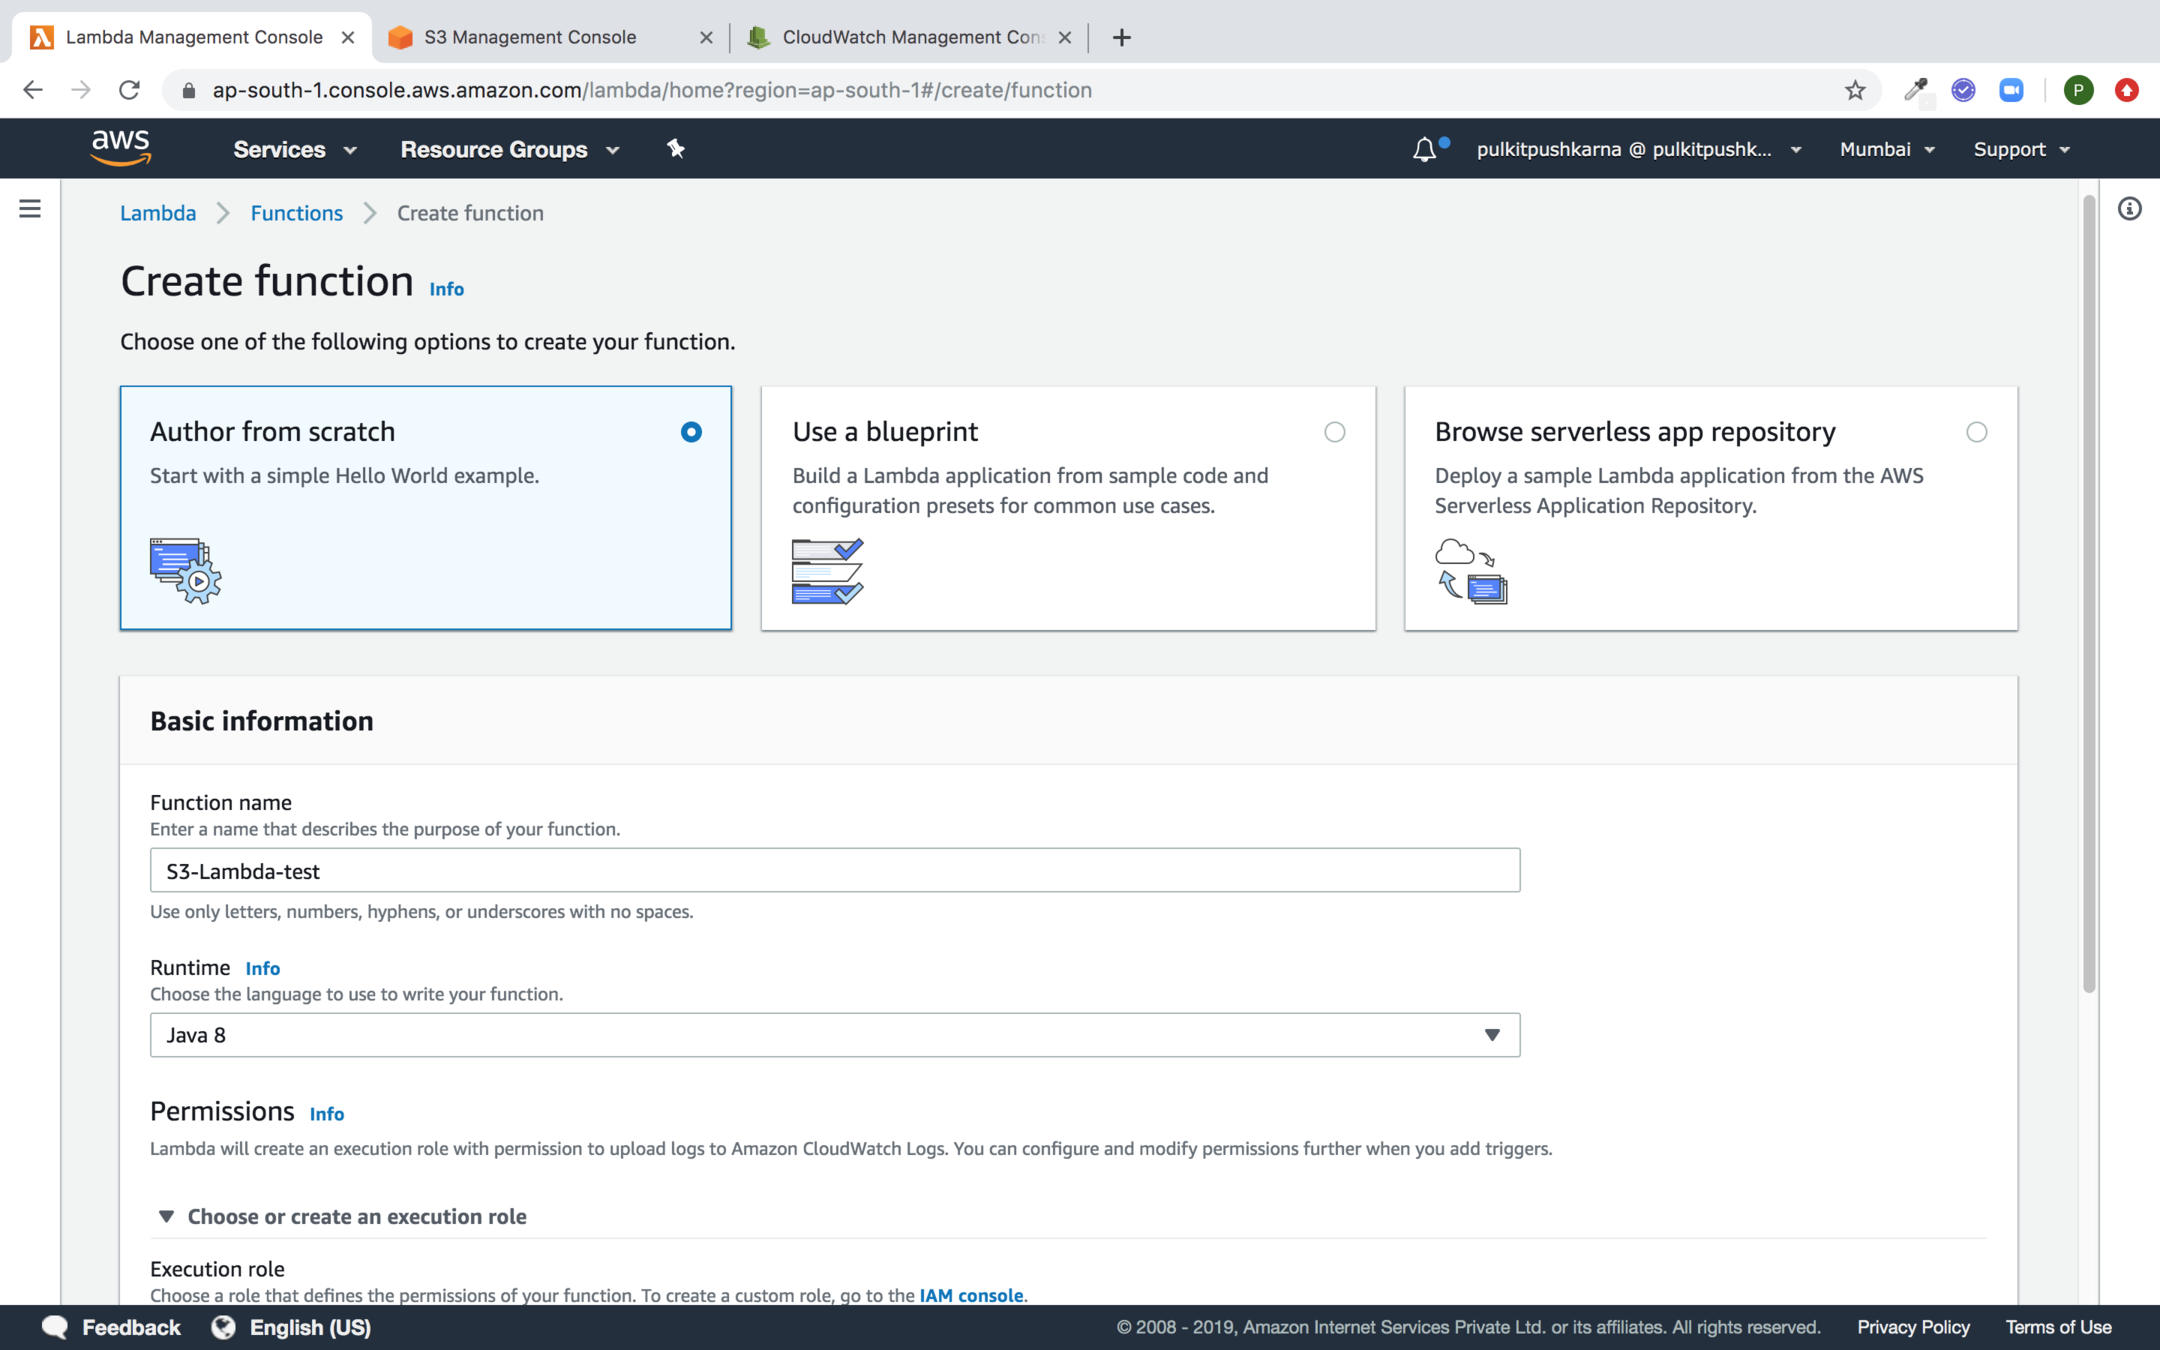Viewport: 2160px width, 1350px height.
Task: Open the Runtime Java 8 dropdown
Action: pyautogui.click(x=834, y=1035)
